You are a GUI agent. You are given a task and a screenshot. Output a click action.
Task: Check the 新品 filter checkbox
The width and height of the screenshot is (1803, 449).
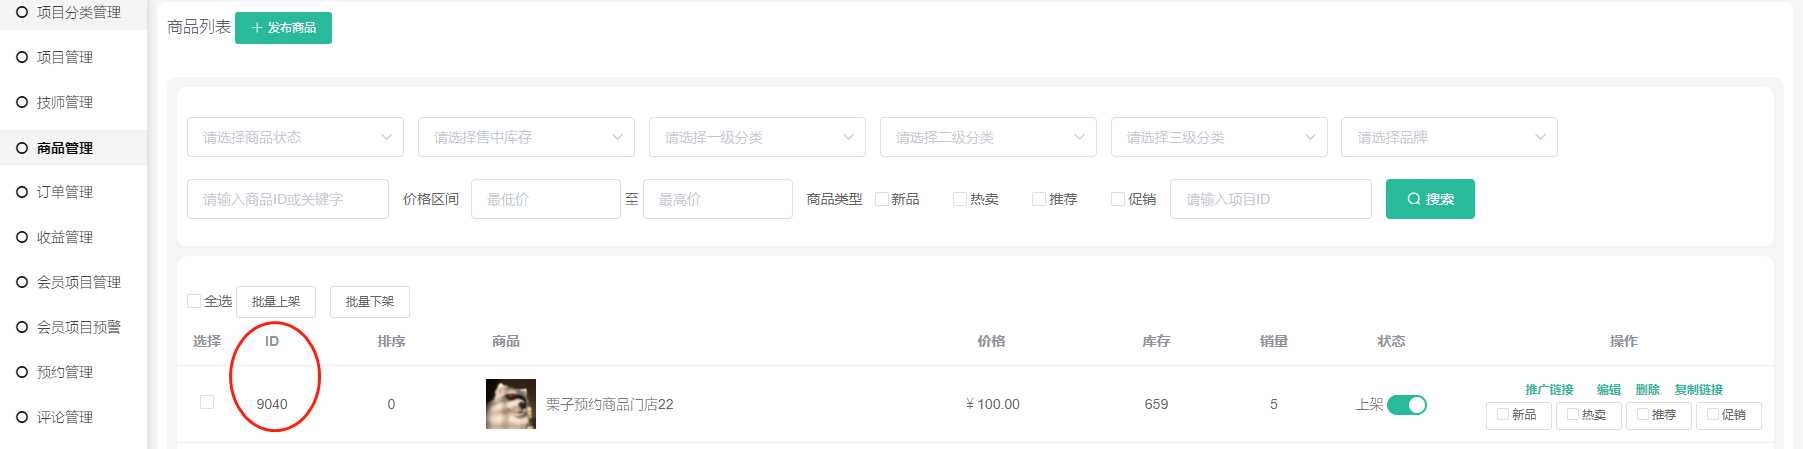pos(882,199)
